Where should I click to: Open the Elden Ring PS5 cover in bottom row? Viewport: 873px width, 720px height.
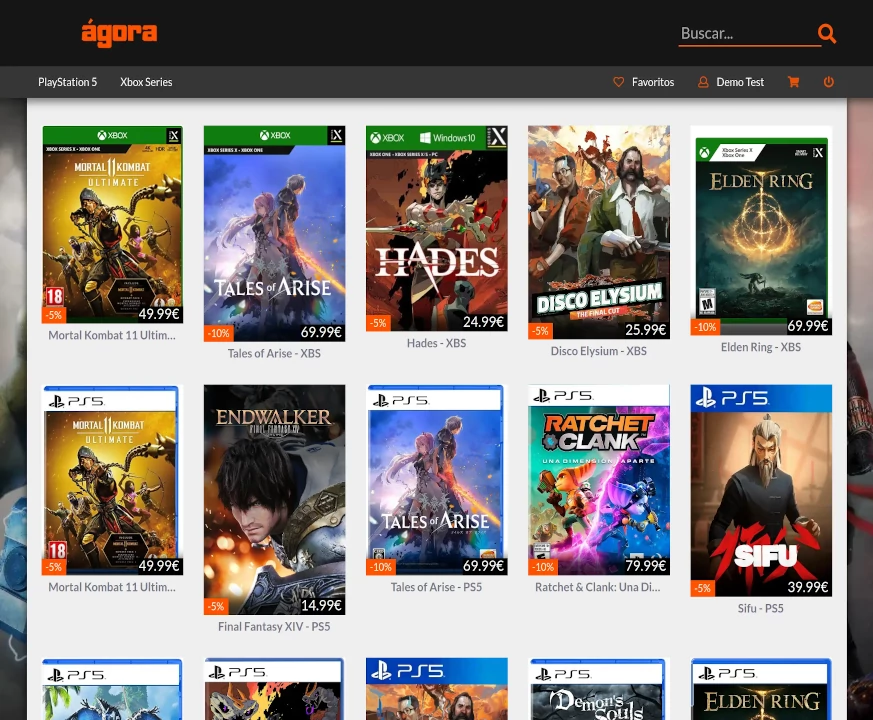761,689
